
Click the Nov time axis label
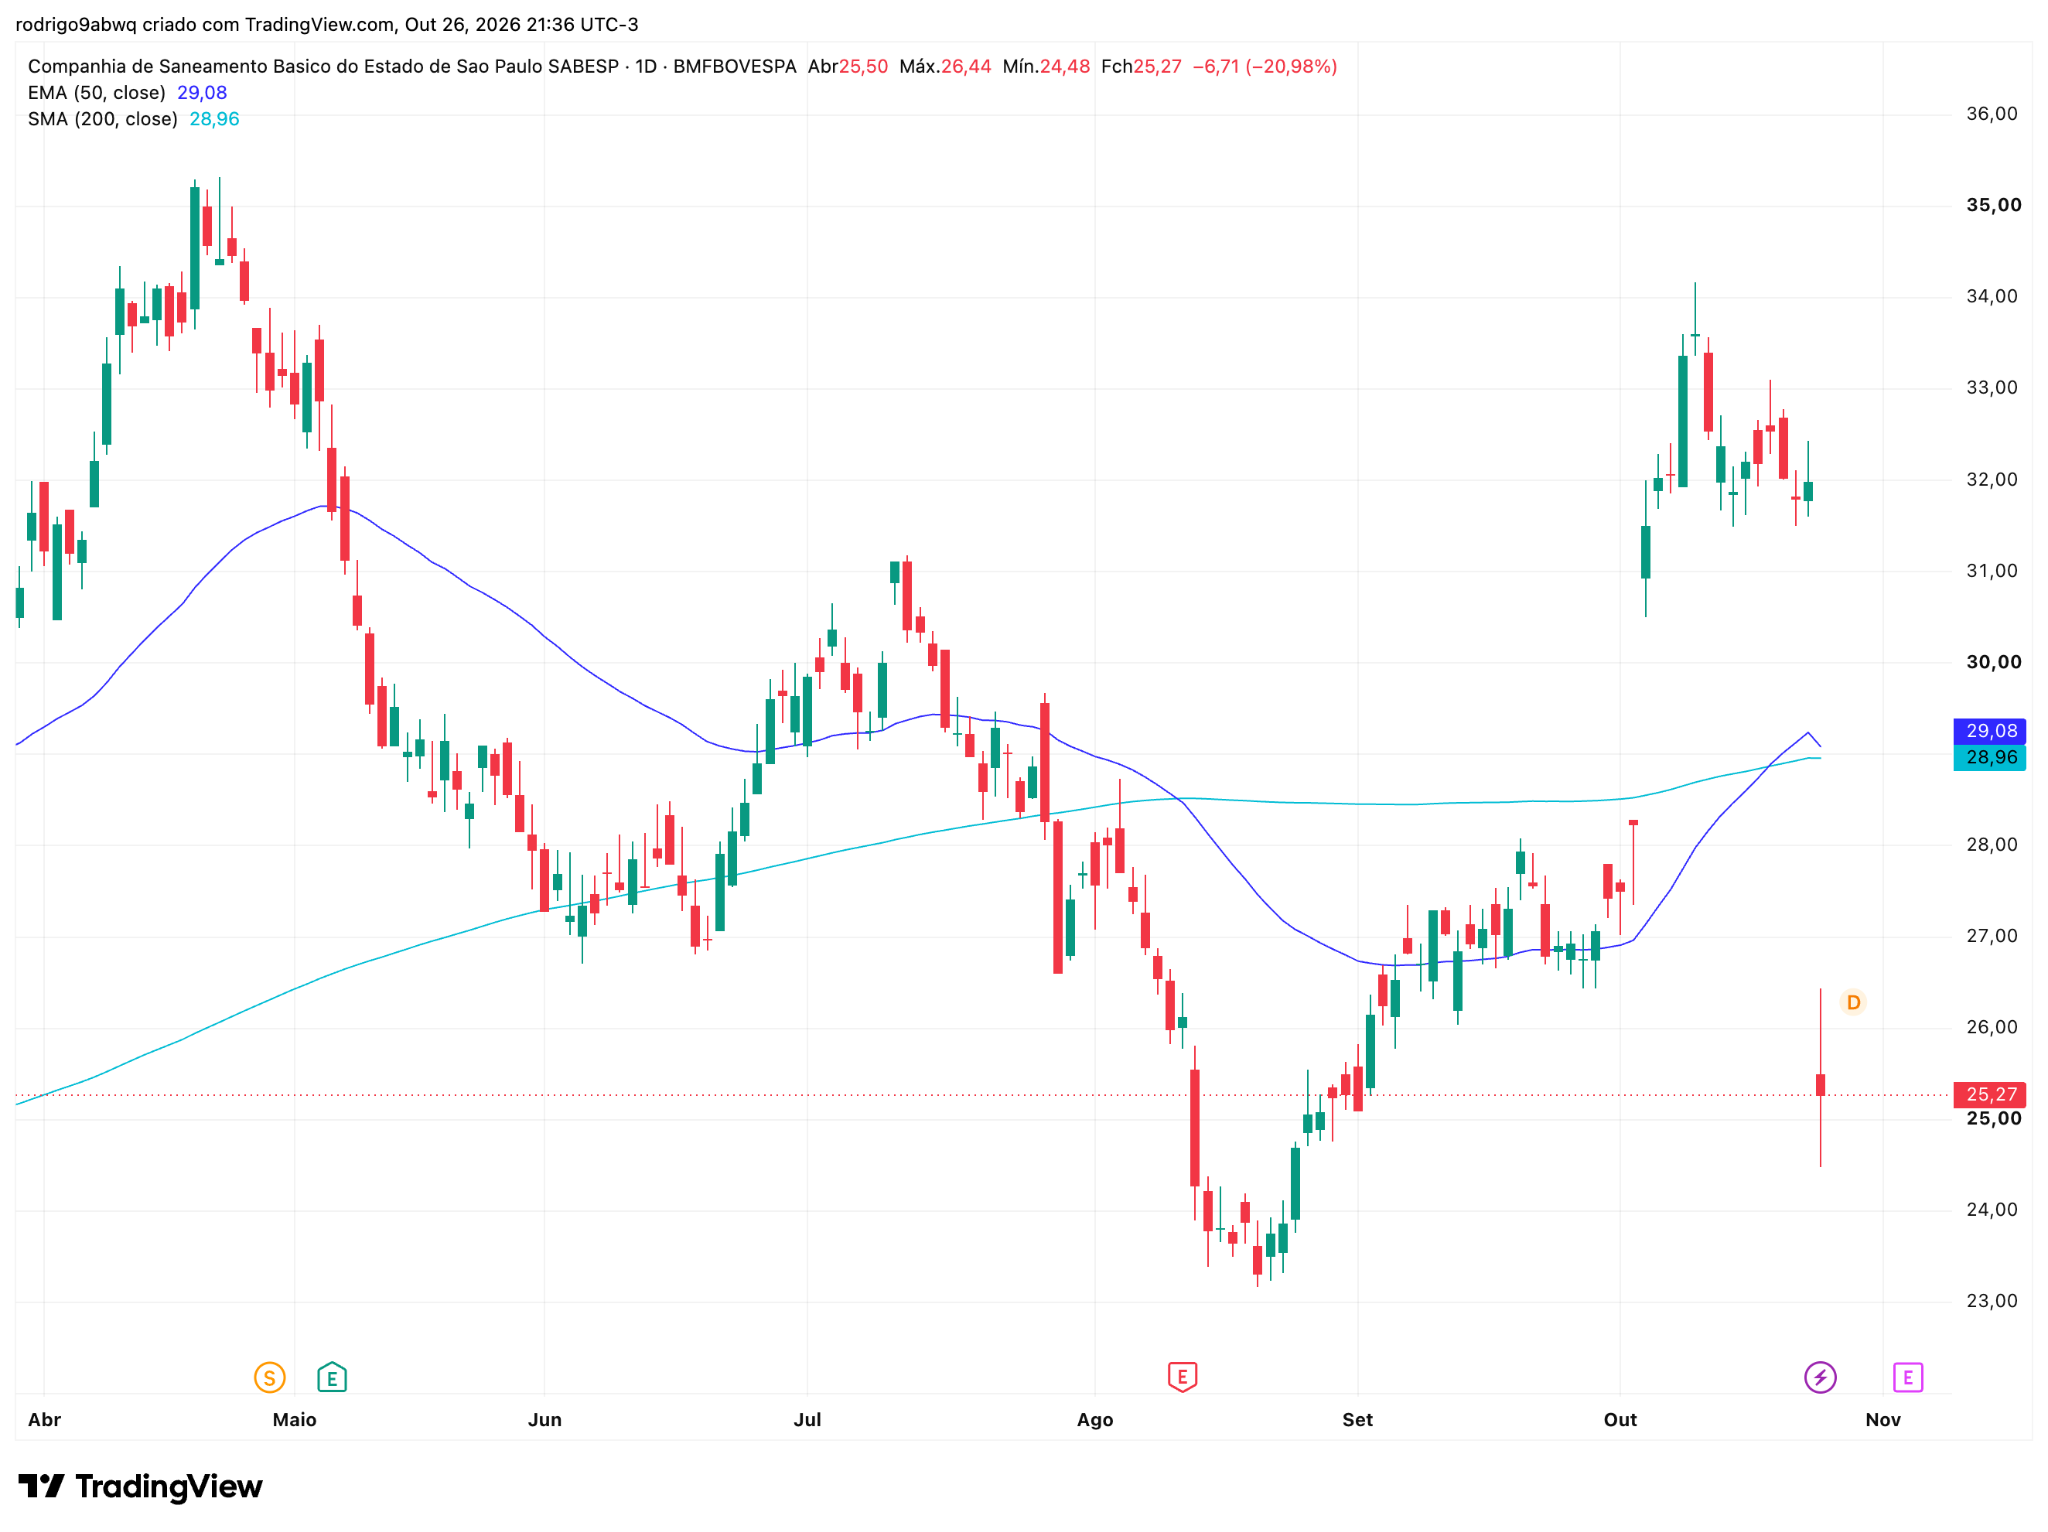click(x=1883, y=1419)
